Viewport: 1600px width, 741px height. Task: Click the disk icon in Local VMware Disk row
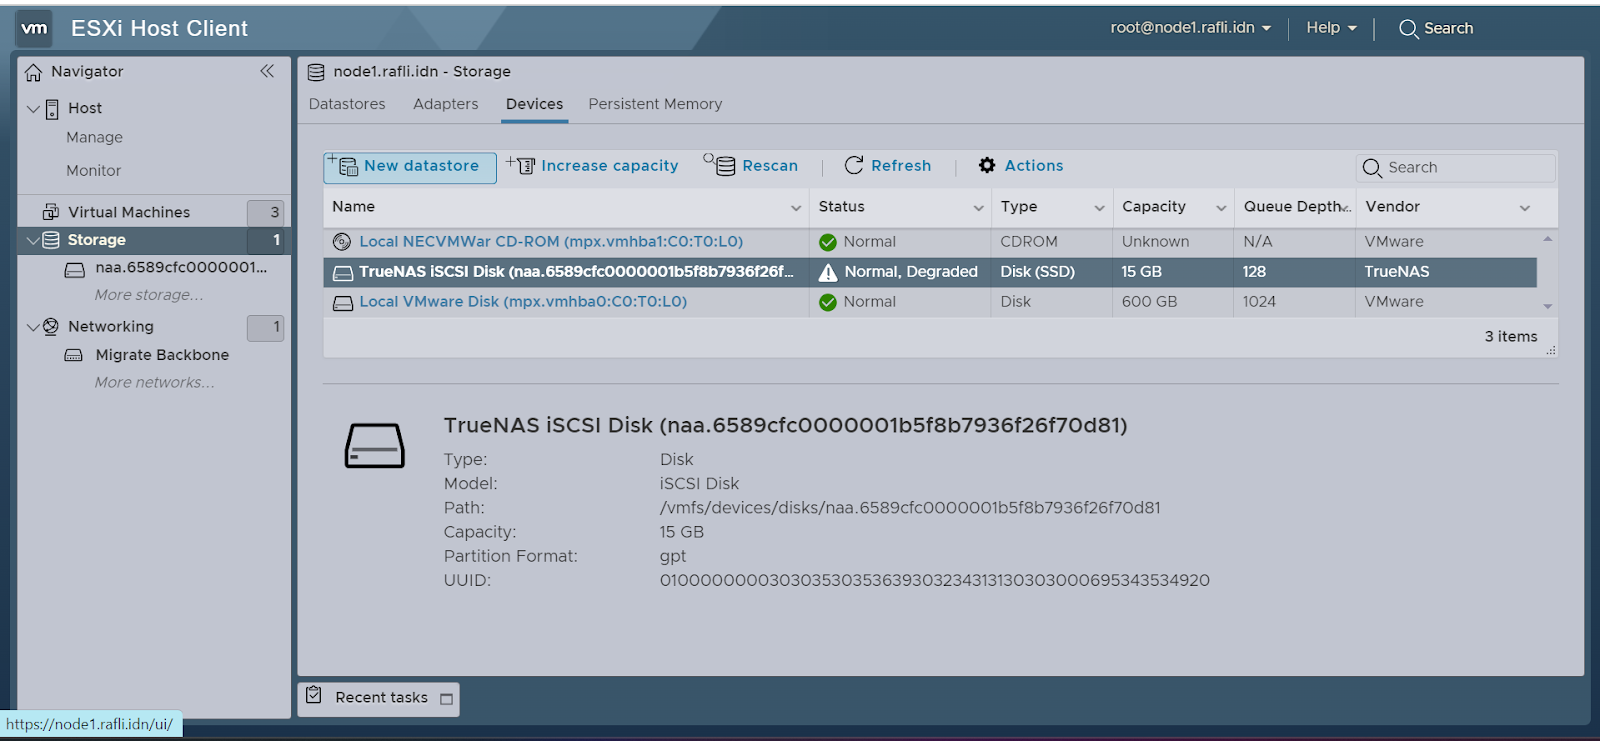click(x=343, y=303)
